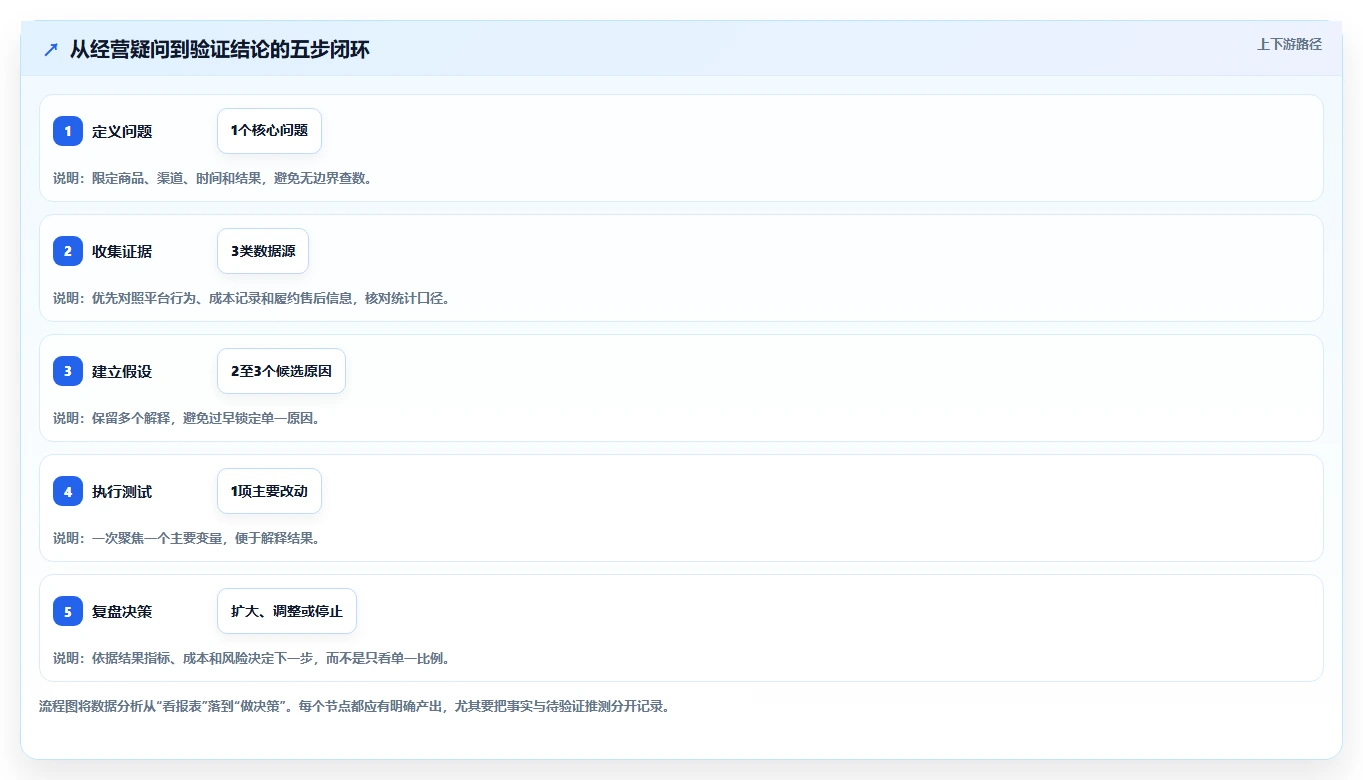Click description 限定商品、渠道、时间和结果
The image size is (1363, 780).
pyautogui.click(x=213, y=178)
